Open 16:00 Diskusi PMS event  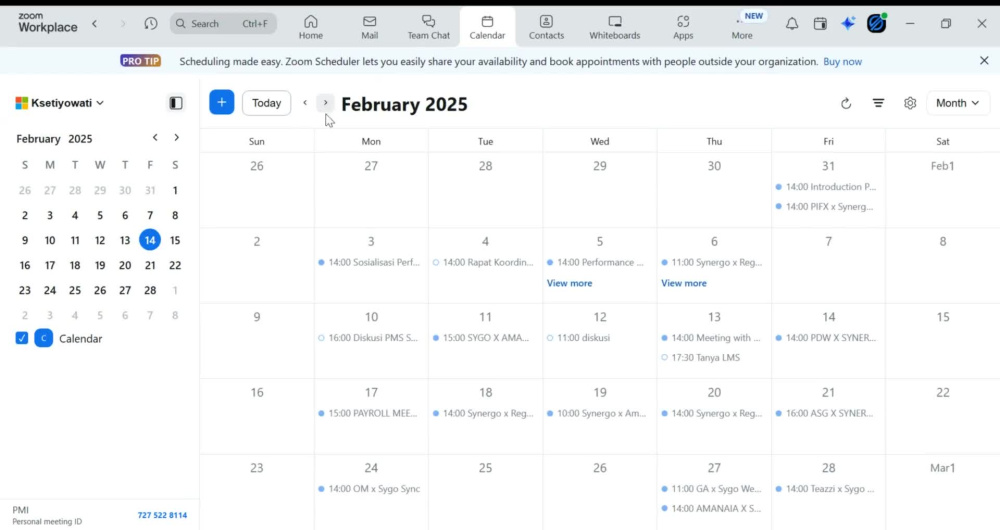[x=370, y=338]
